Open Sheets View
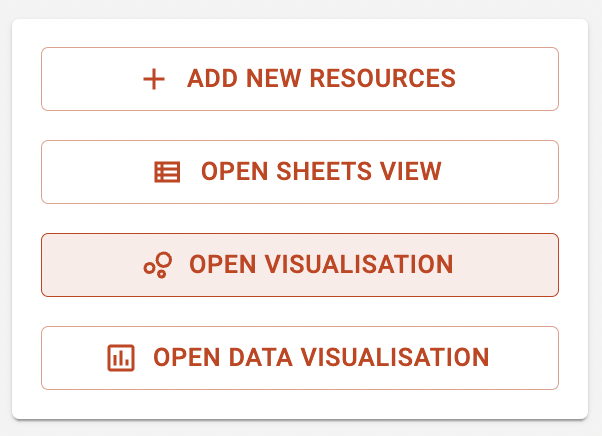 pyautogui.click(x=300, y=172)
